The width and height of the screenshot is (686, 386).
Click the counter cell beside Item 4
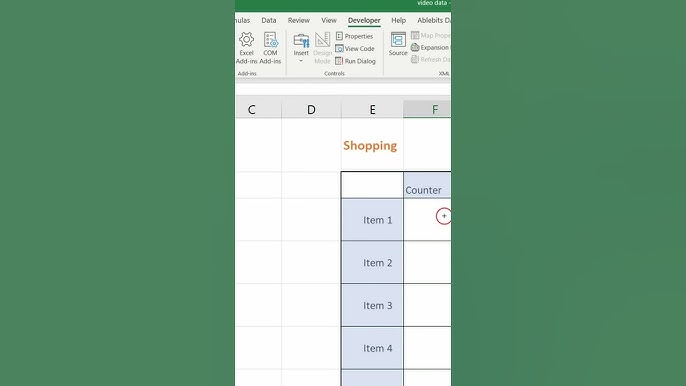pyautogui.click(x=427, y=348)
